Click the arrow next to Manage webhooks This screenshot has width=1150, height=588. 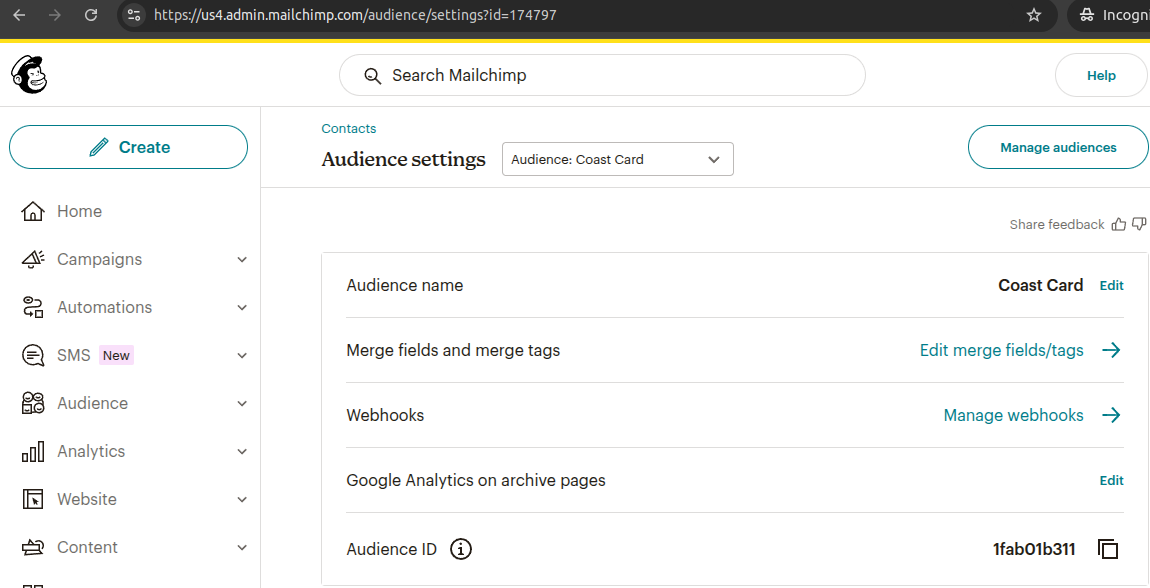(1111, 415)
